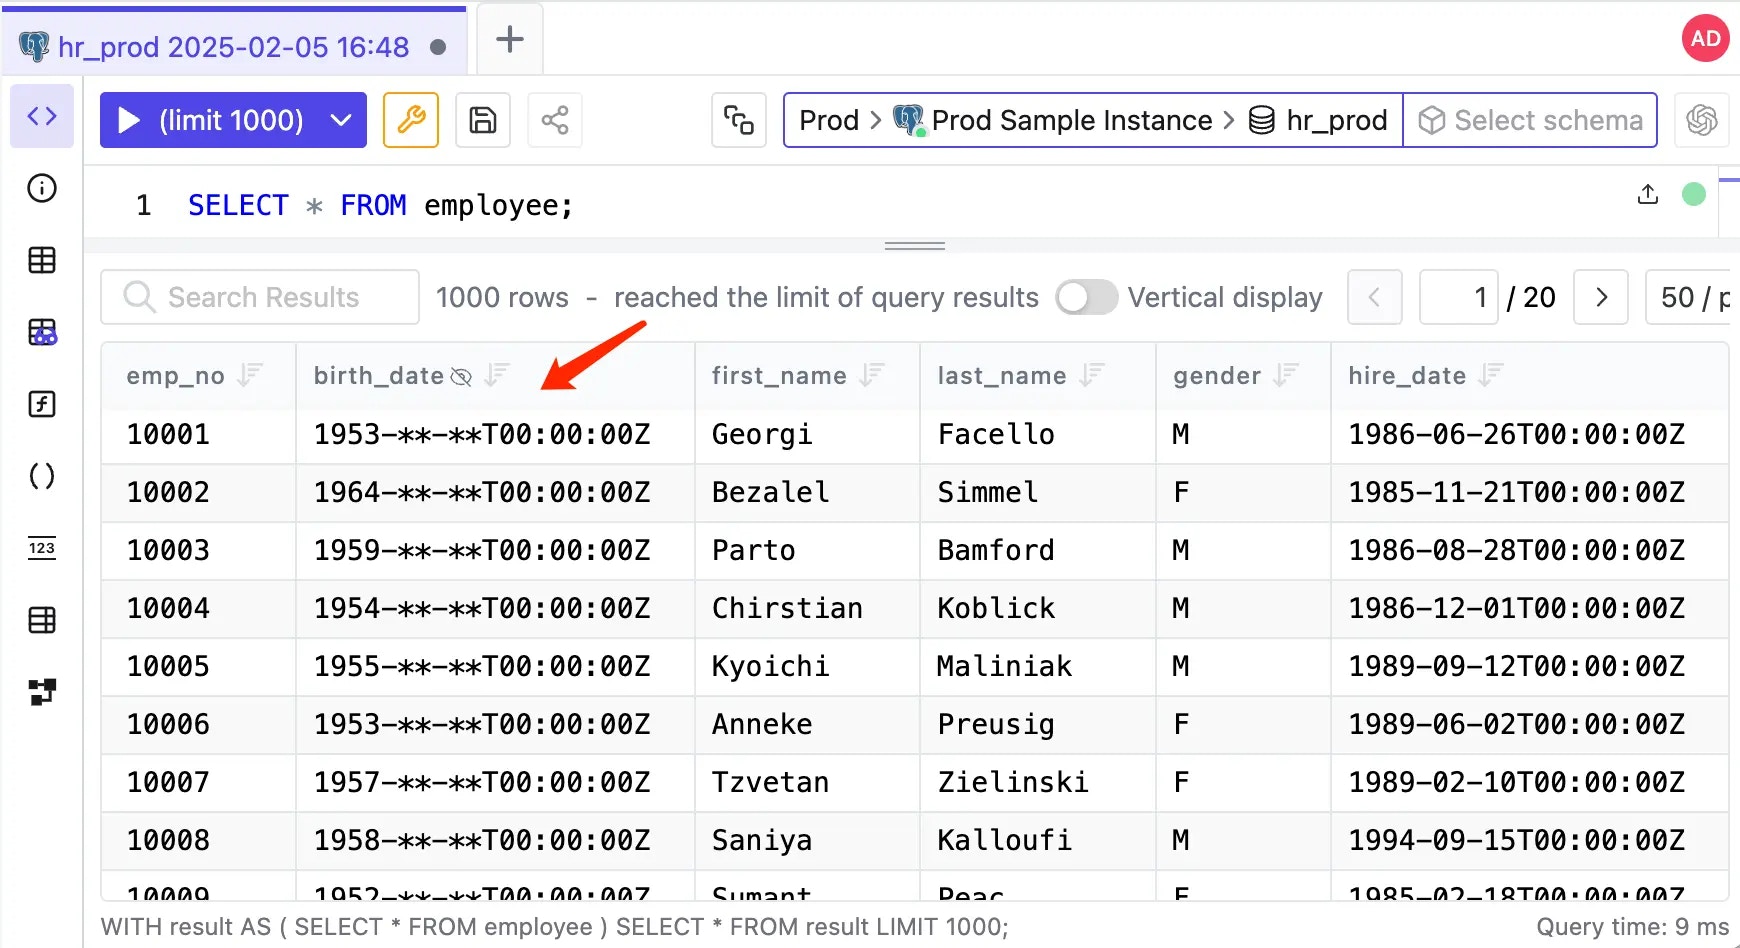Viewport: 1740px width, 948px height.
Task: Save the query with the save icon
Action: point(483,120)
